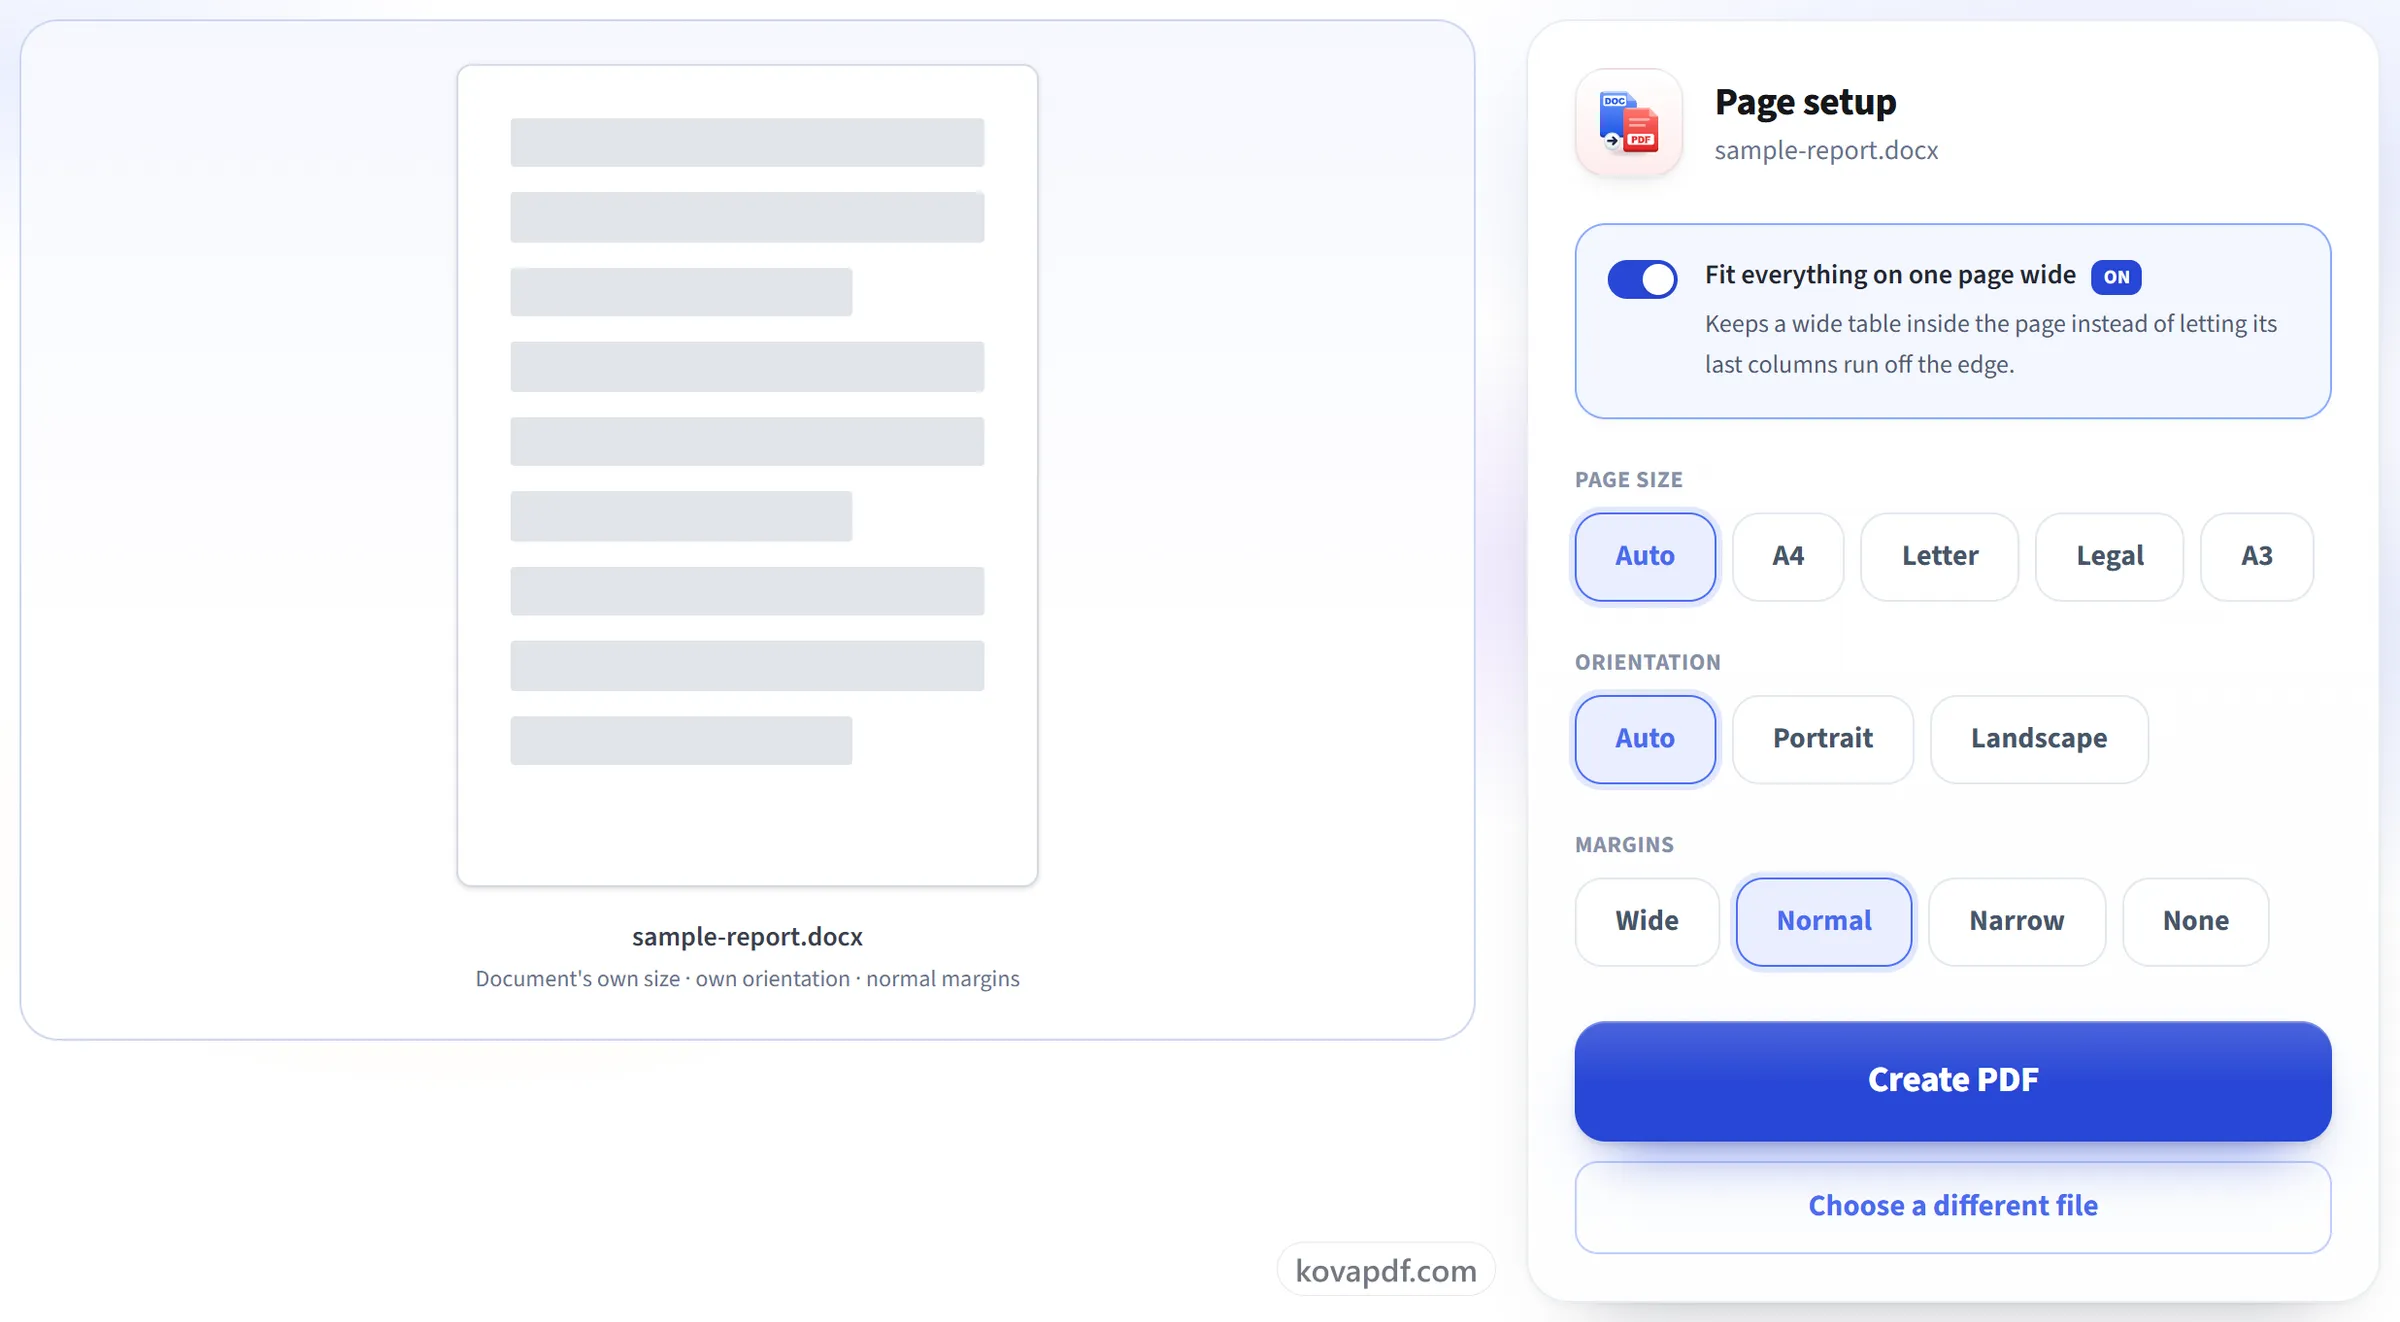Select A3 page size
The height and width of the screenshot is (1322, 2400).
(x=2257, y=556)
